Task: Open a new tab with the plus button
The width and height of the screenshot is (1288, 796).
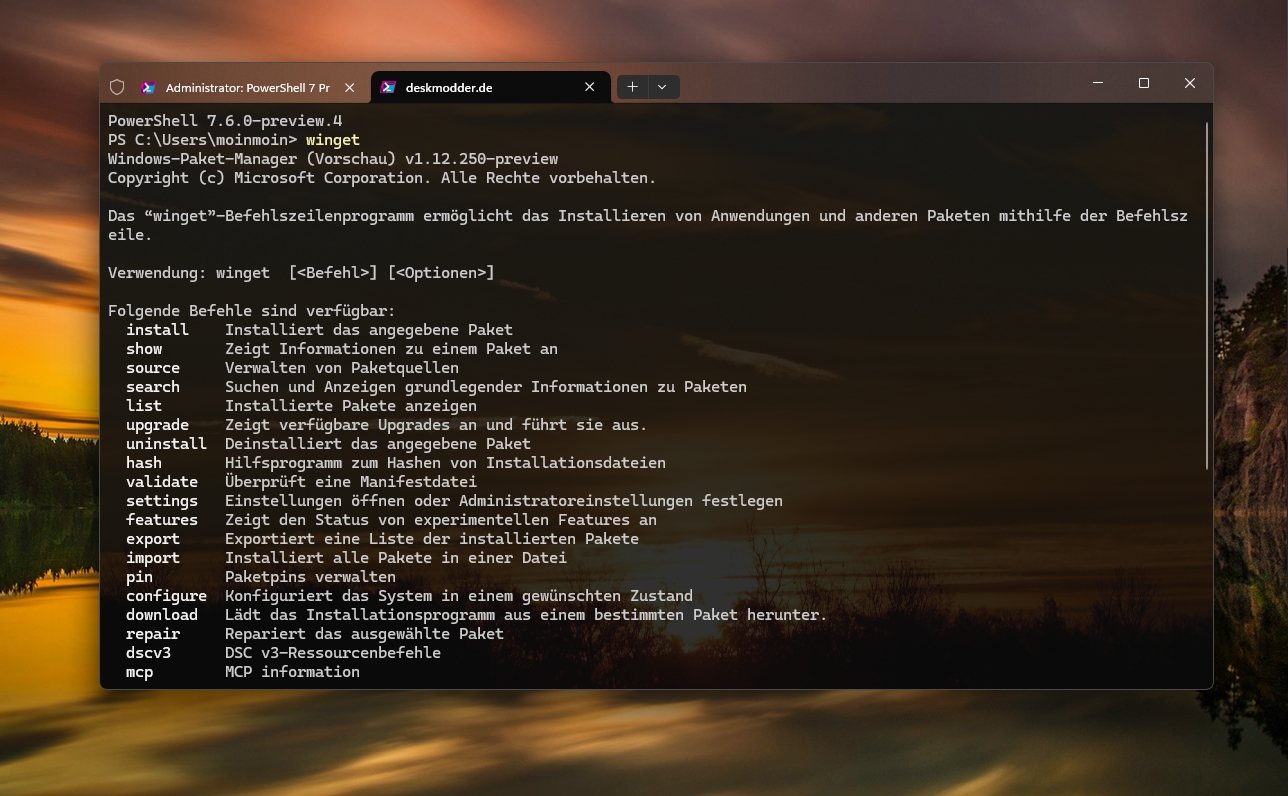Action: coord(632,87)
